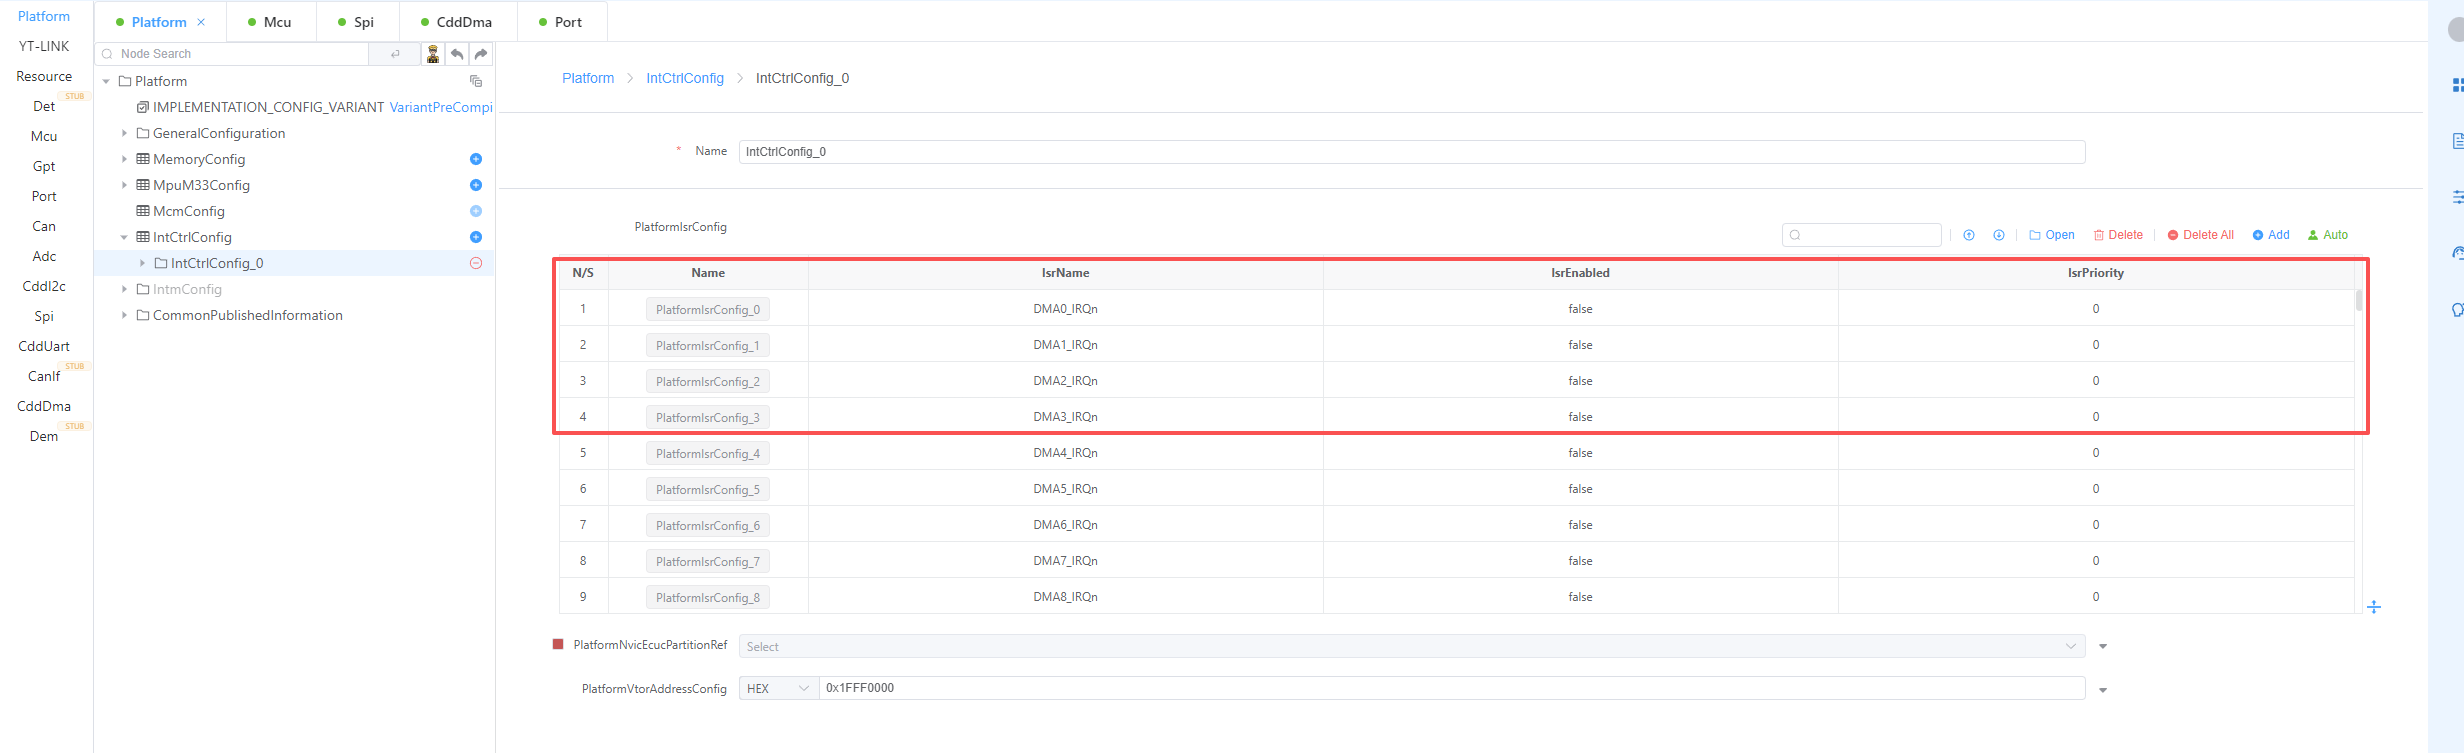
Task: Click the undo arrow icon
Action: tap(457, 54)
